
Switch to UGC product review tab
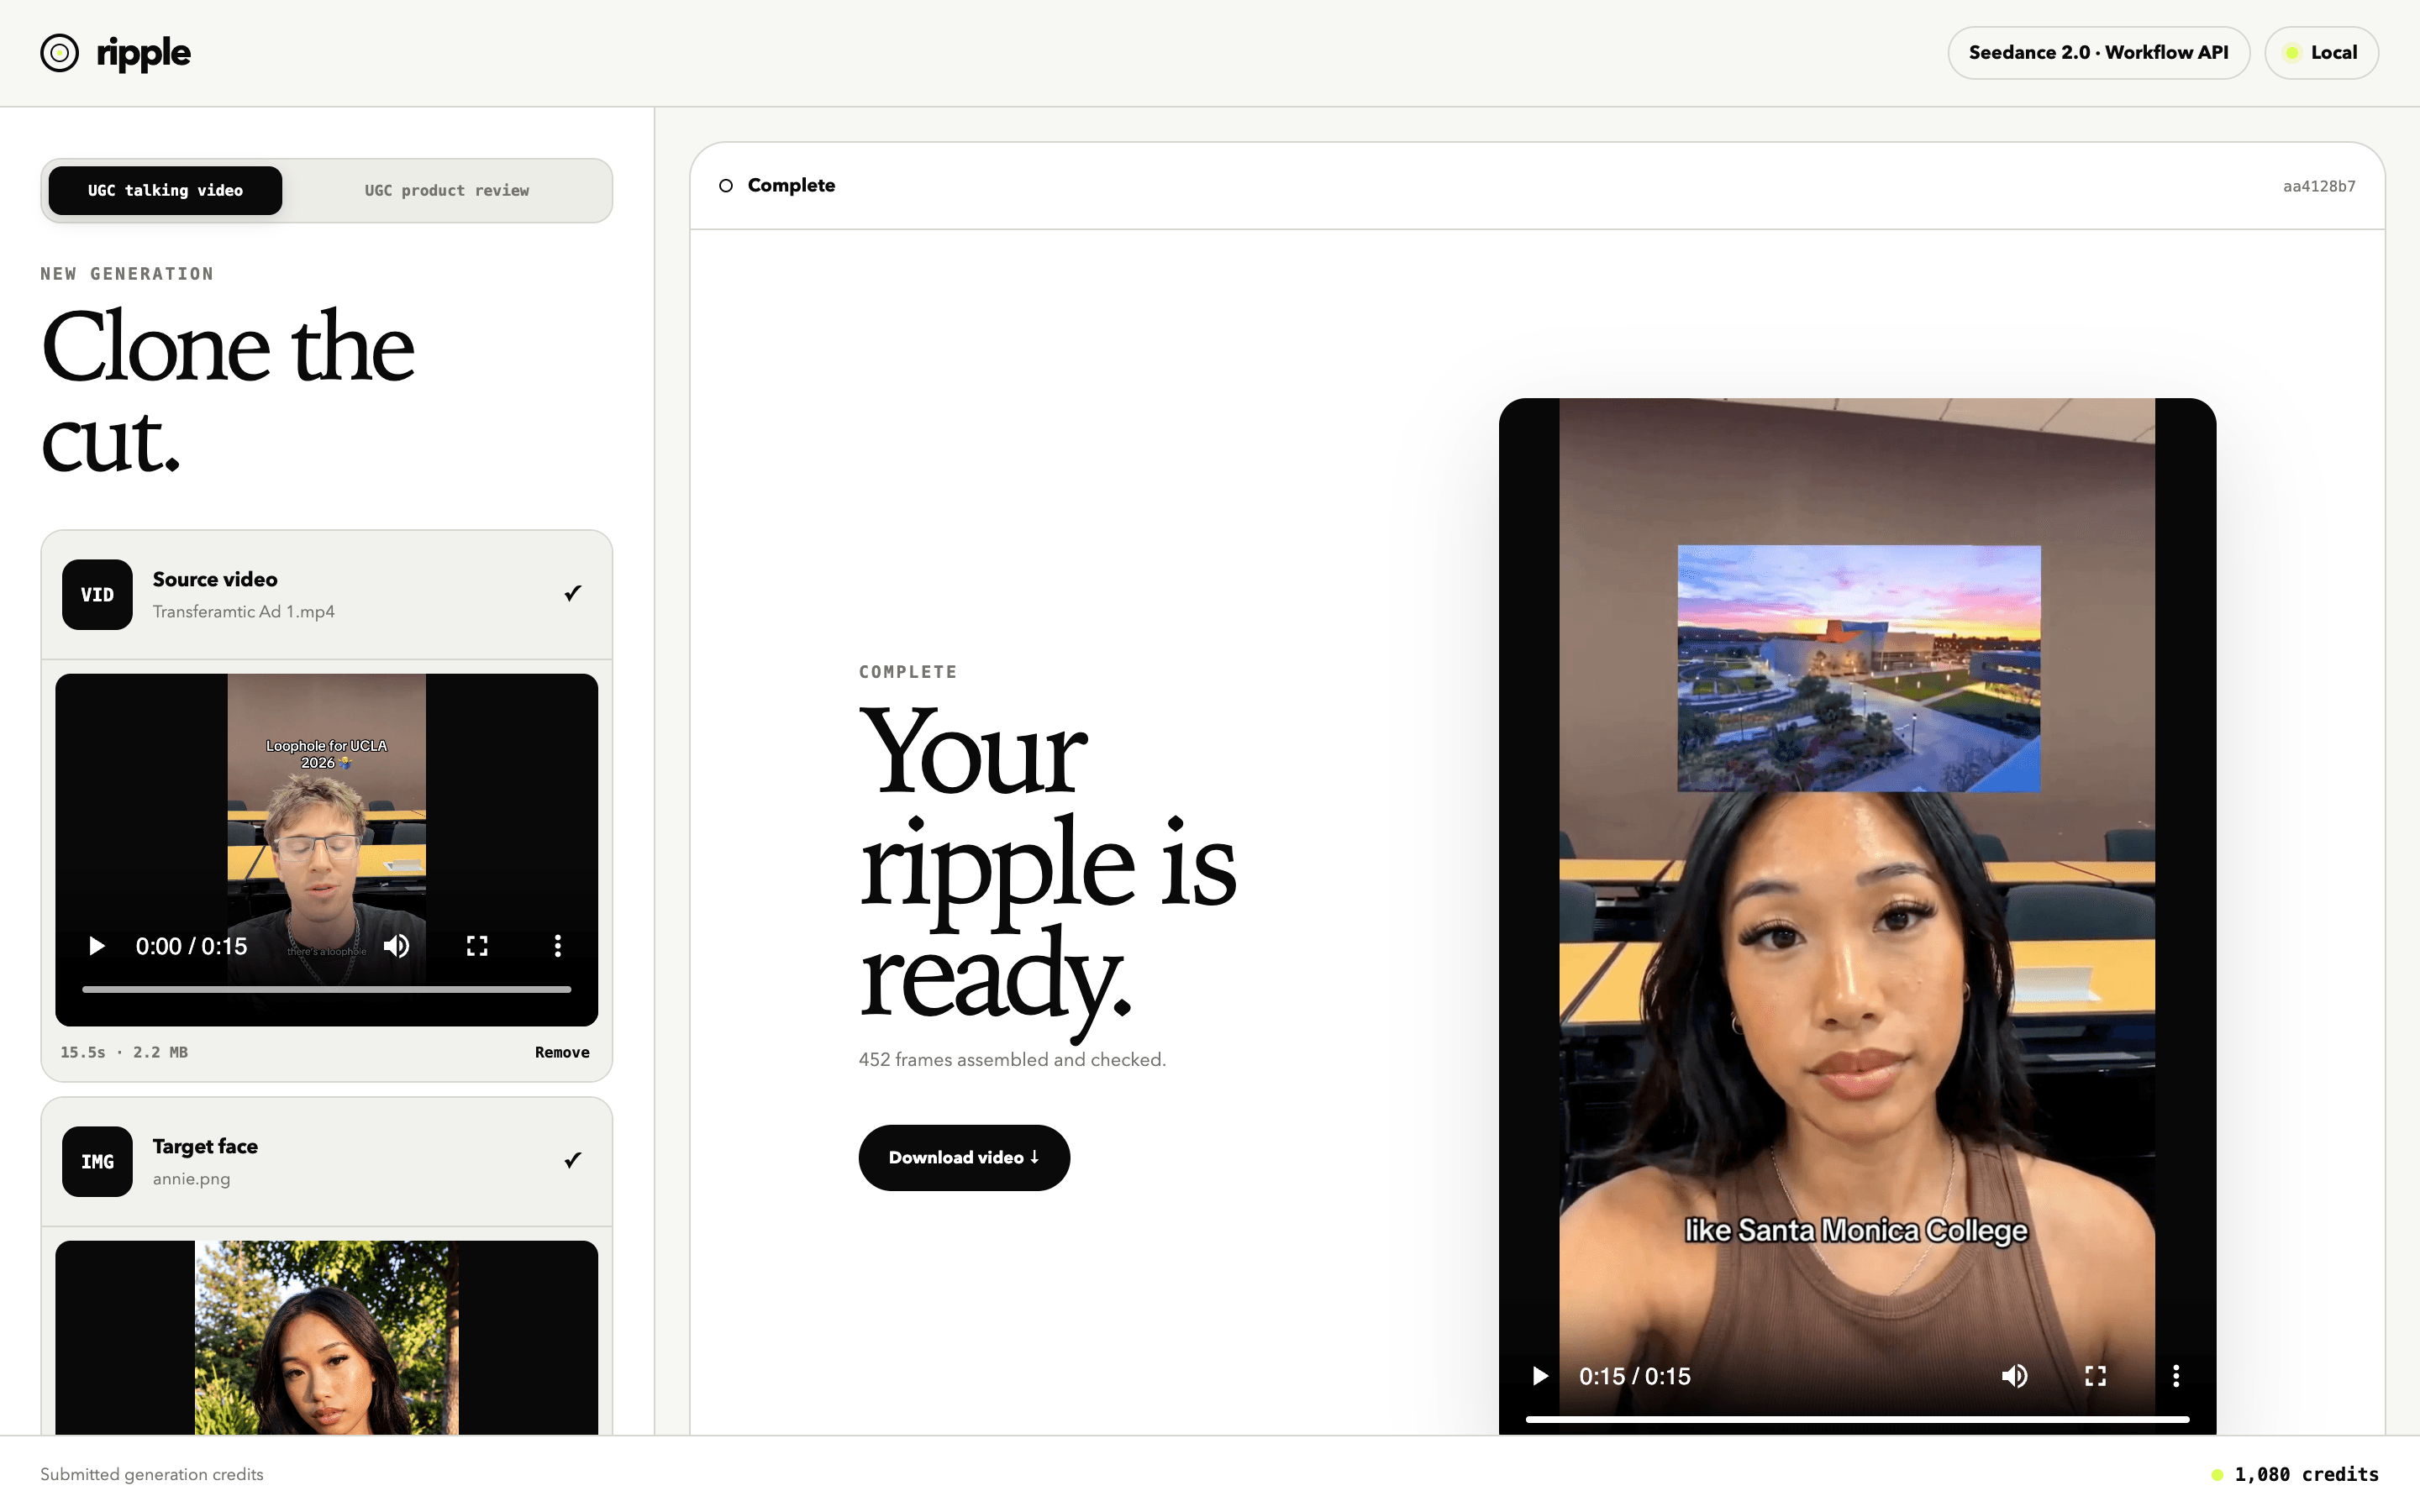[x=447, y=190]
